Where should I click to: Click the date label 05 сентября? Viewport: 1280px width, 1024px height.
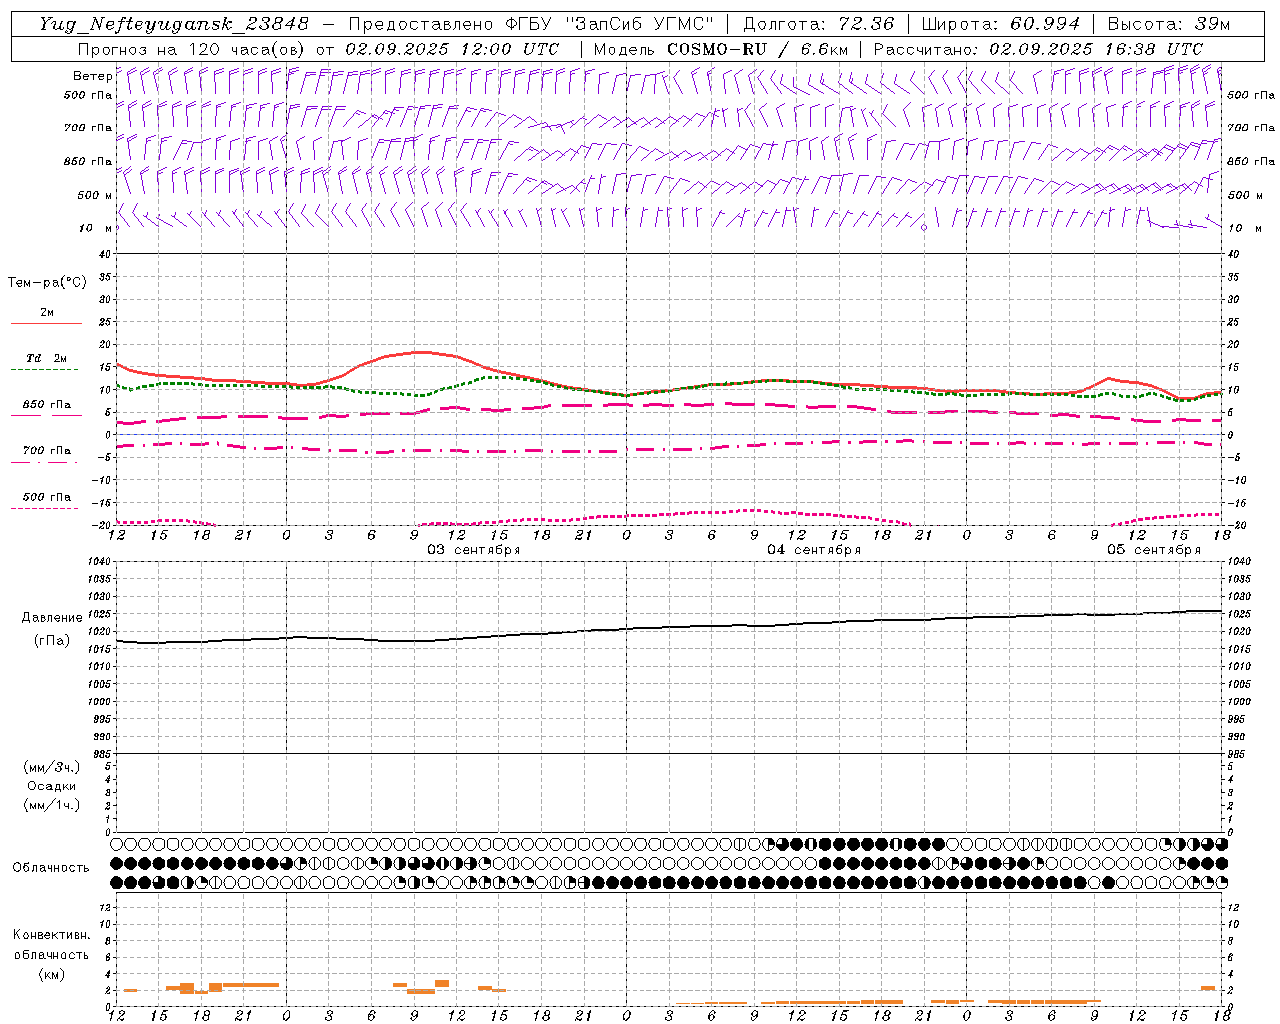[1154, 550]
